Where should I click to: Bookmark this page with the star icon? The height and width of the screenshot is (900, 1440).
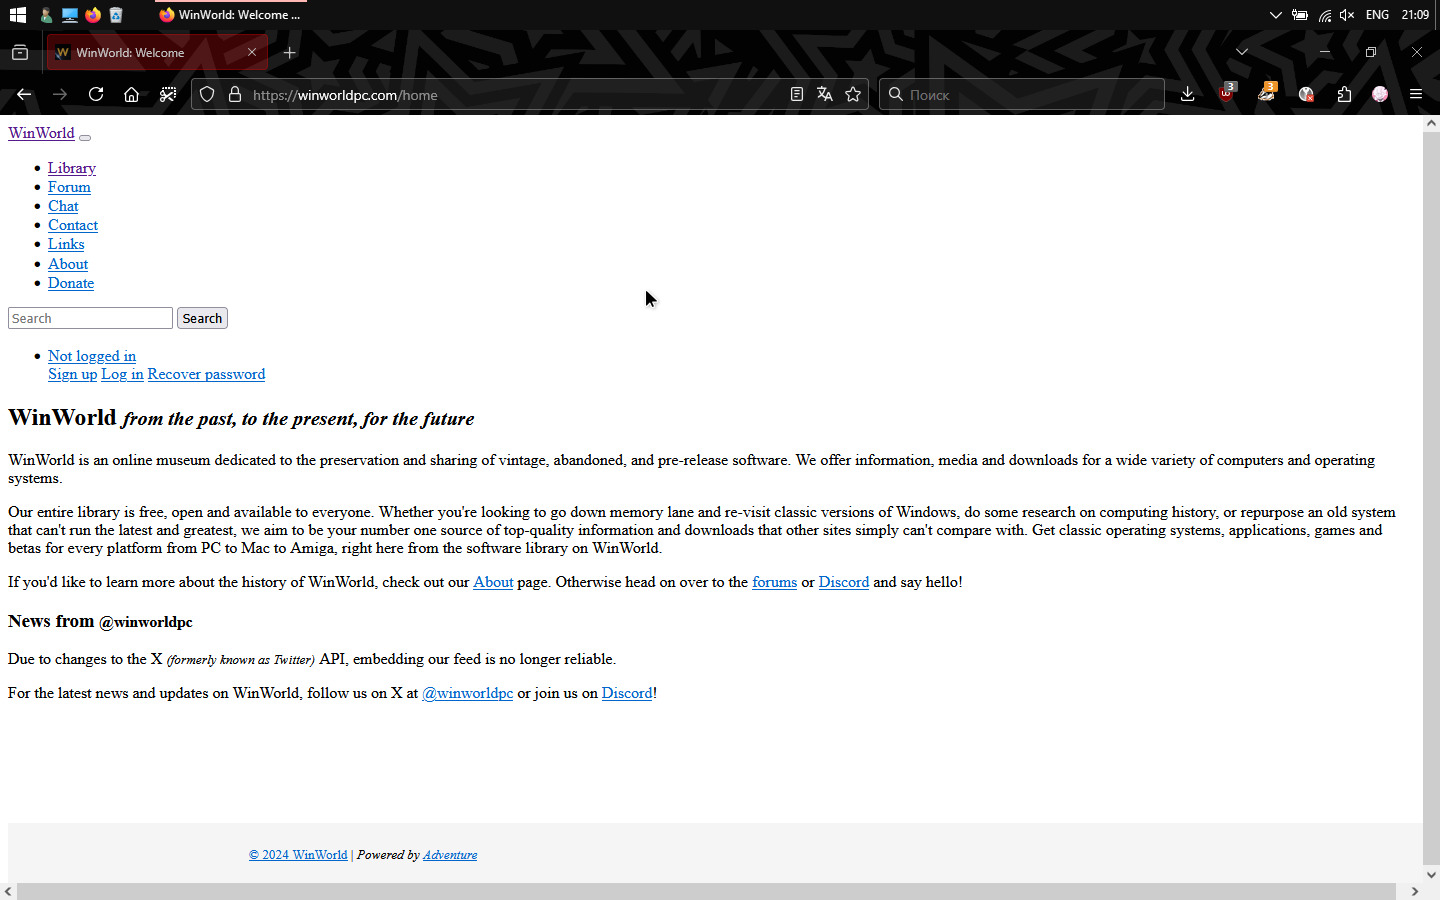coord(853,94)
